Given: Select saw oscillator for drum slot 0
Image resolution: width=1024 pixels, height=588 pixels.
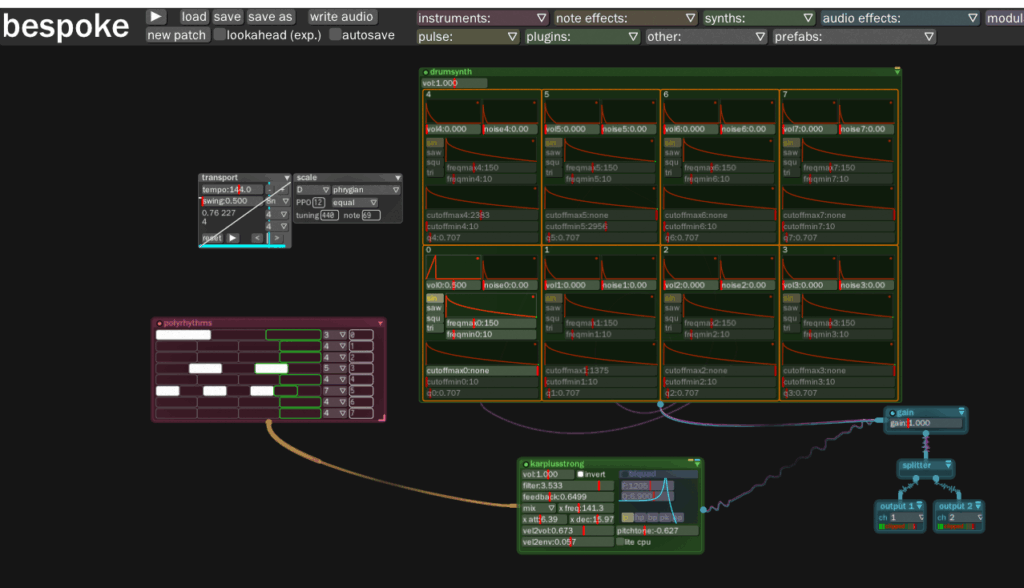Looking at the screenshot, I should tap(434, 308).
